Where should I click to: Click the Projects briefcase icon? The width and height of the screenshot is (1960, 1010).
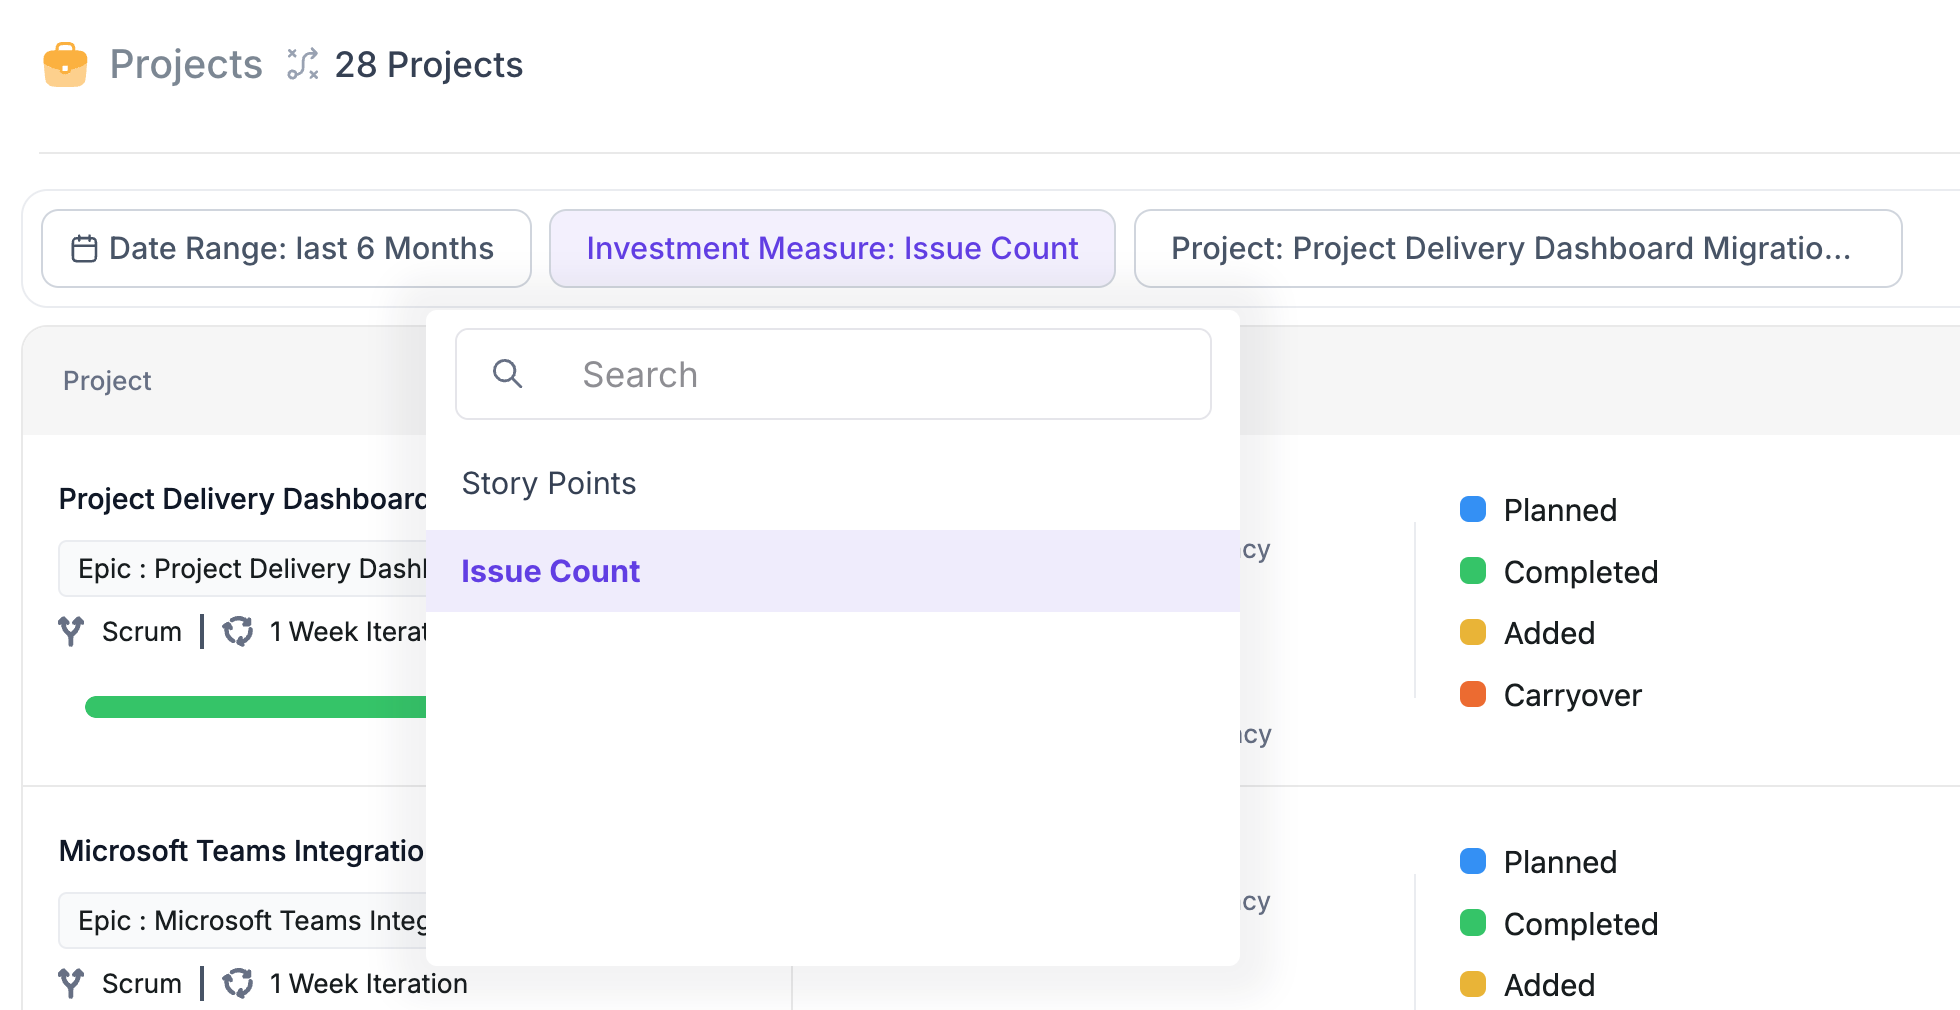tap(65, 65)
